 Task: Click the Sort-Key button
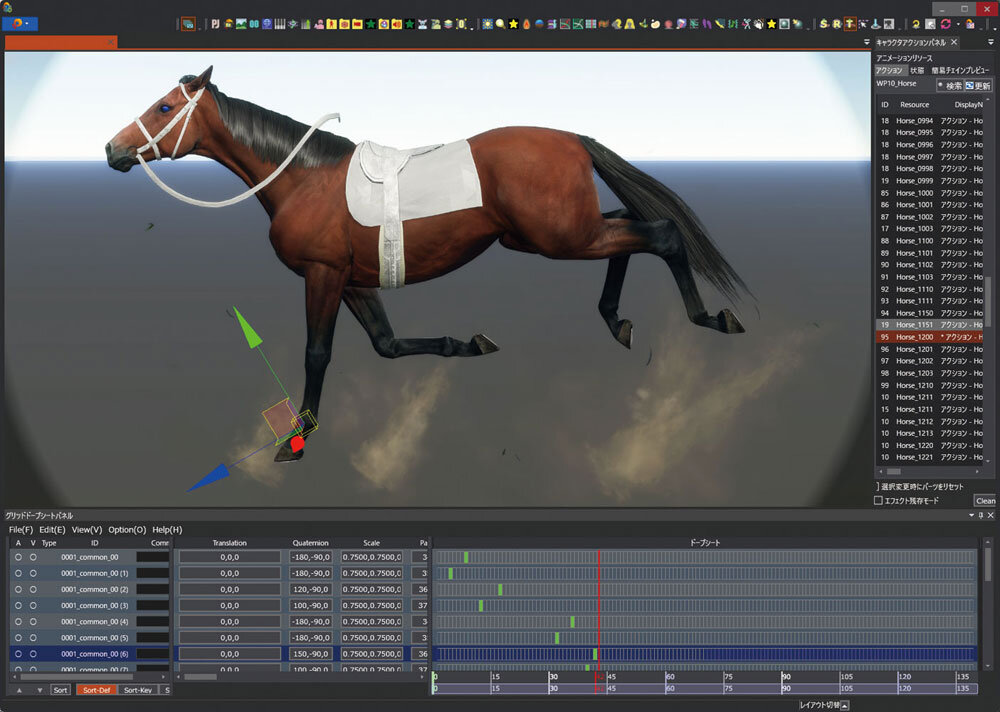coord(138,690)
